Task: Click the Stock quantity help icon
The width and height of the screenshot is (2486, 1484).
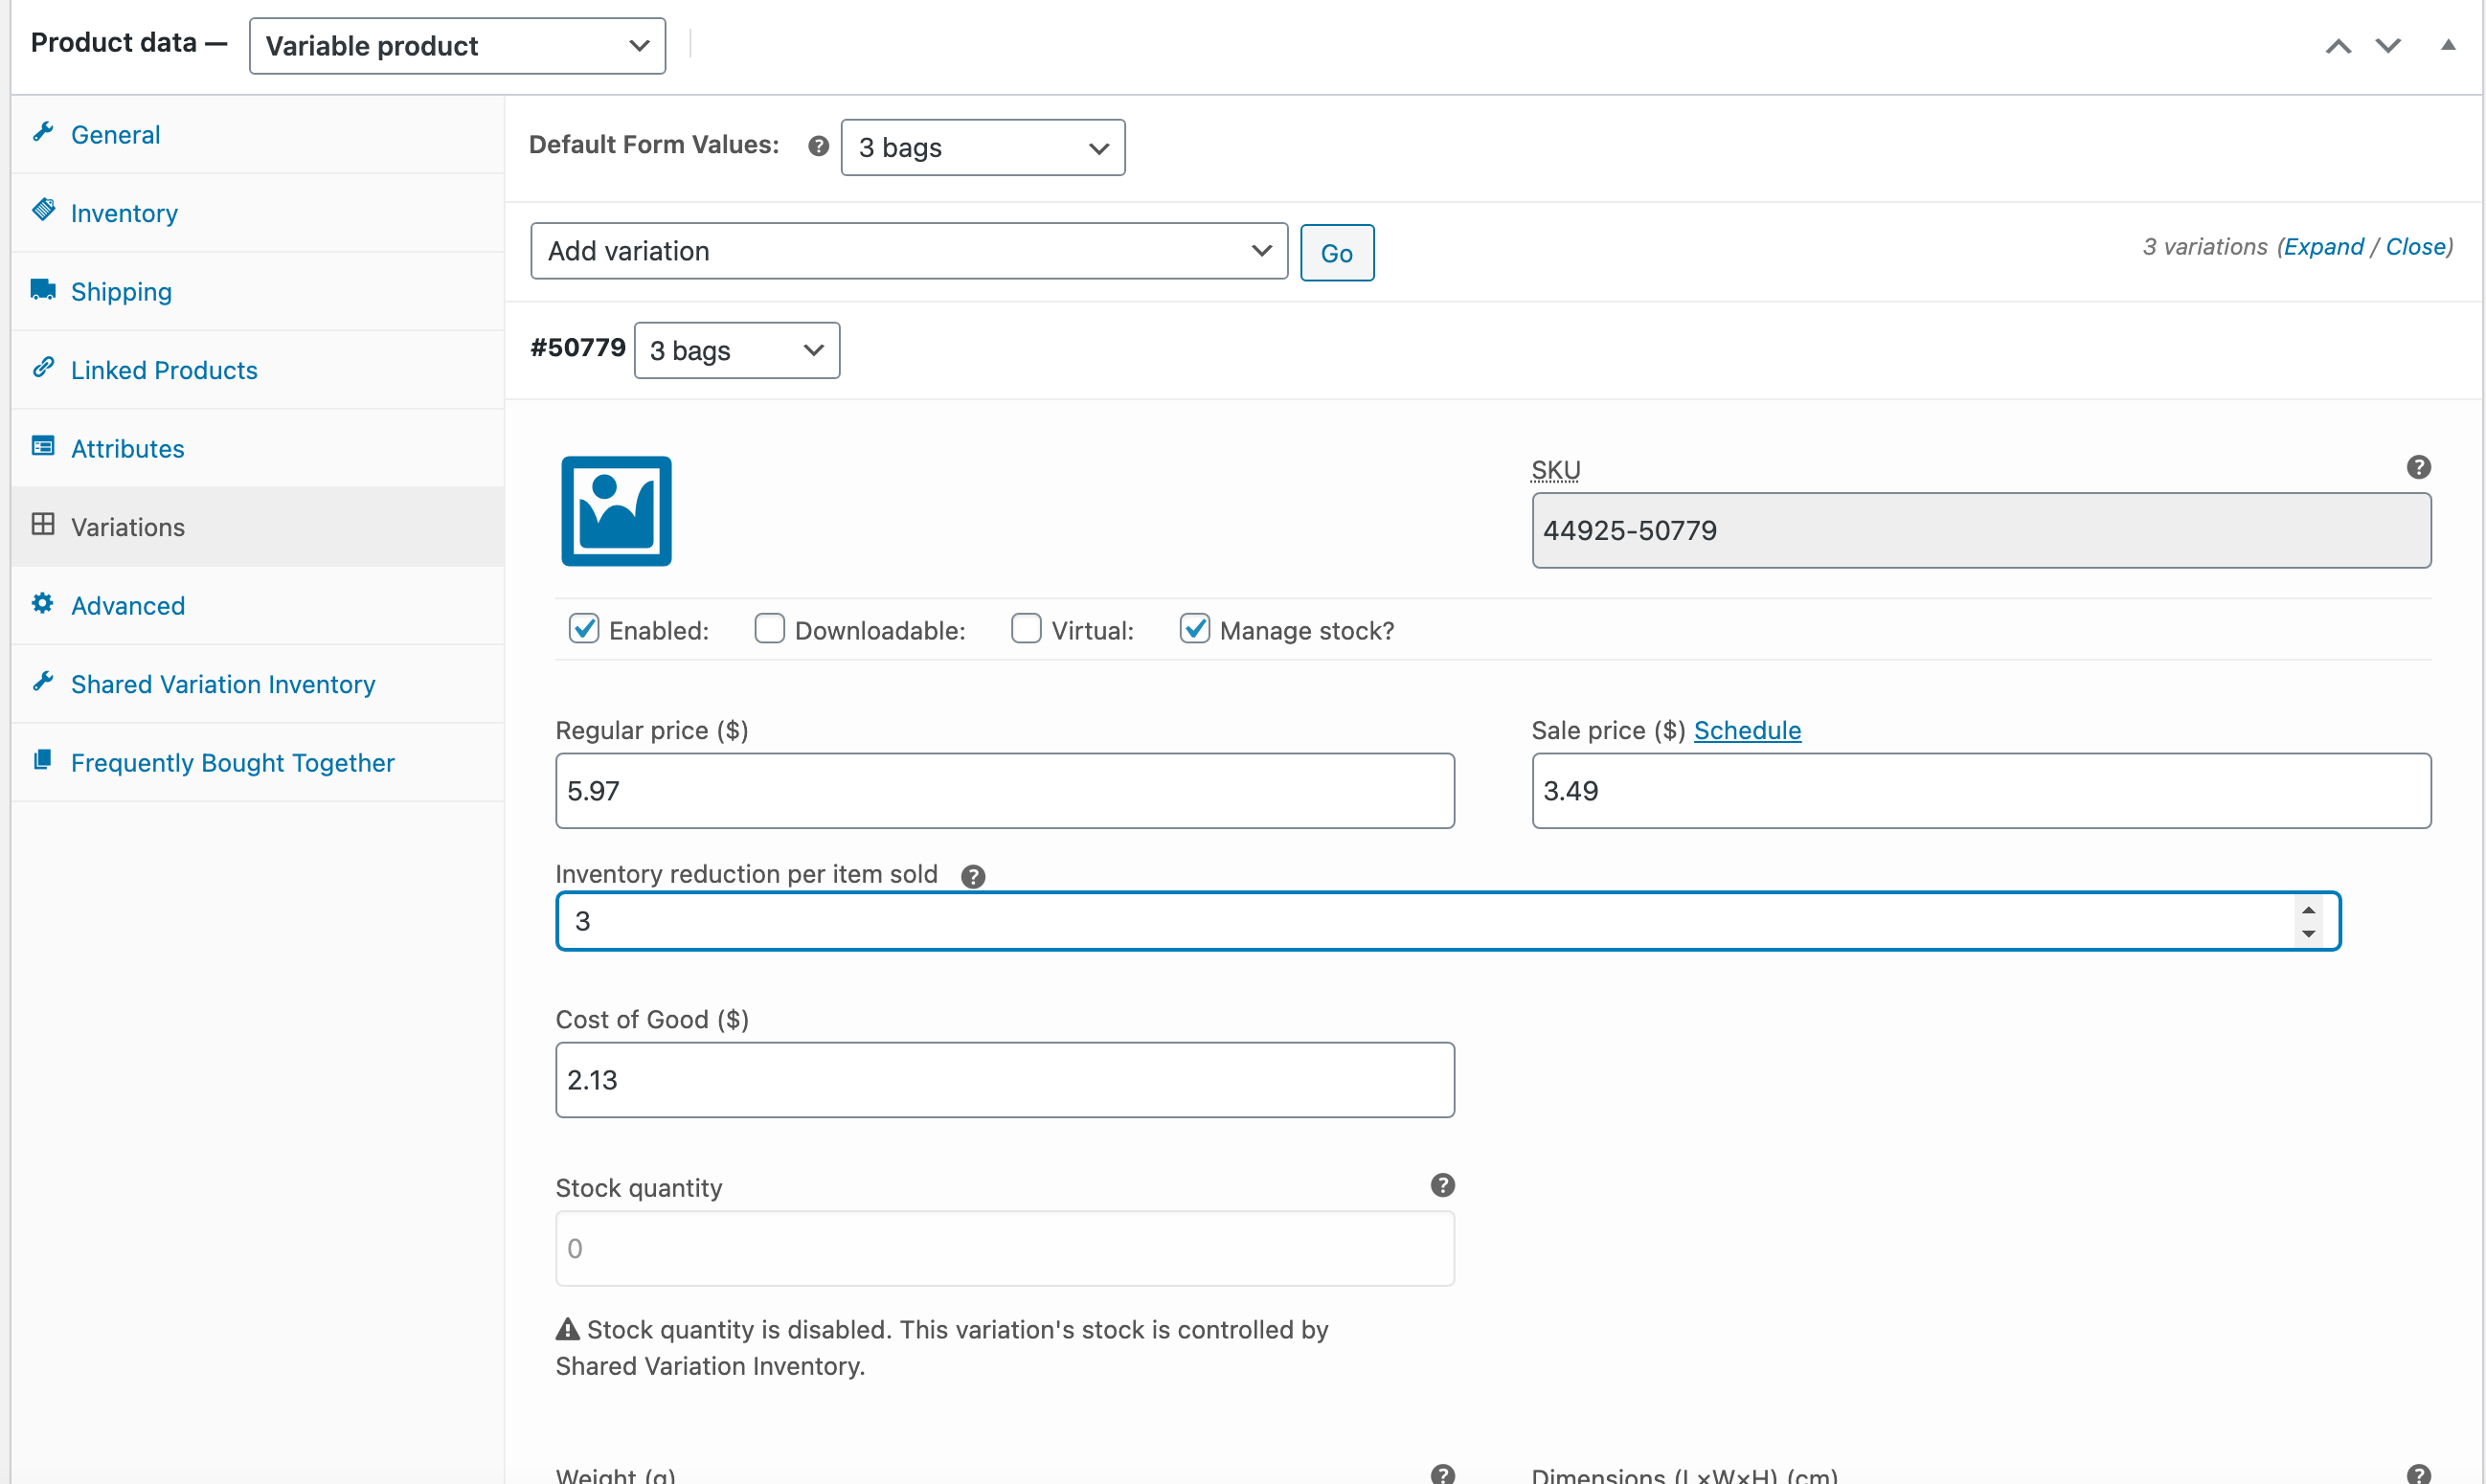Action: click(1441, 1185)
